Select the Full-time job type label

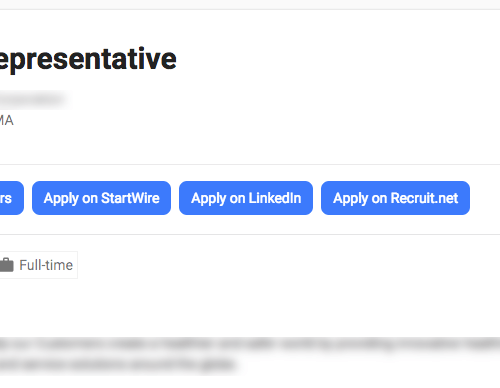pos(46,265)
